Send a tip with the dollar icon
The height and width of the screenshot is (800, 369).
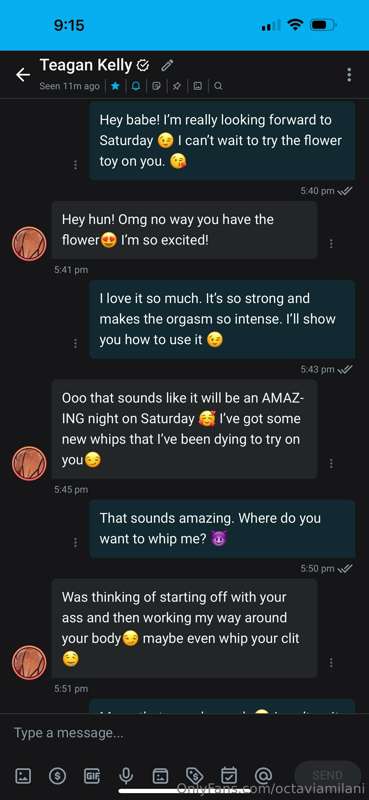click(x=57, y=776)
